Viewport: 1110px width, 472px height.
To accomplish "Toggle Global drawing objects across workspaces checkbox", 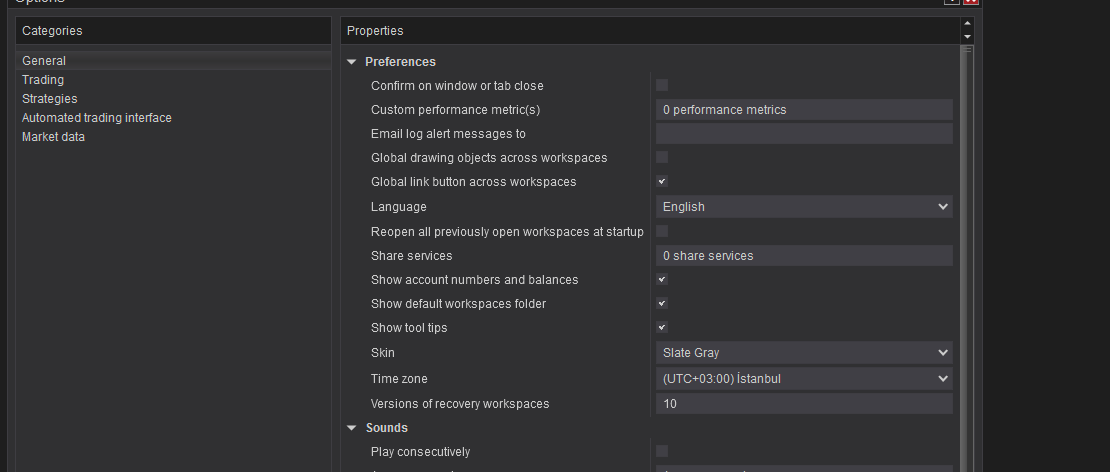I will coord(662,157).
